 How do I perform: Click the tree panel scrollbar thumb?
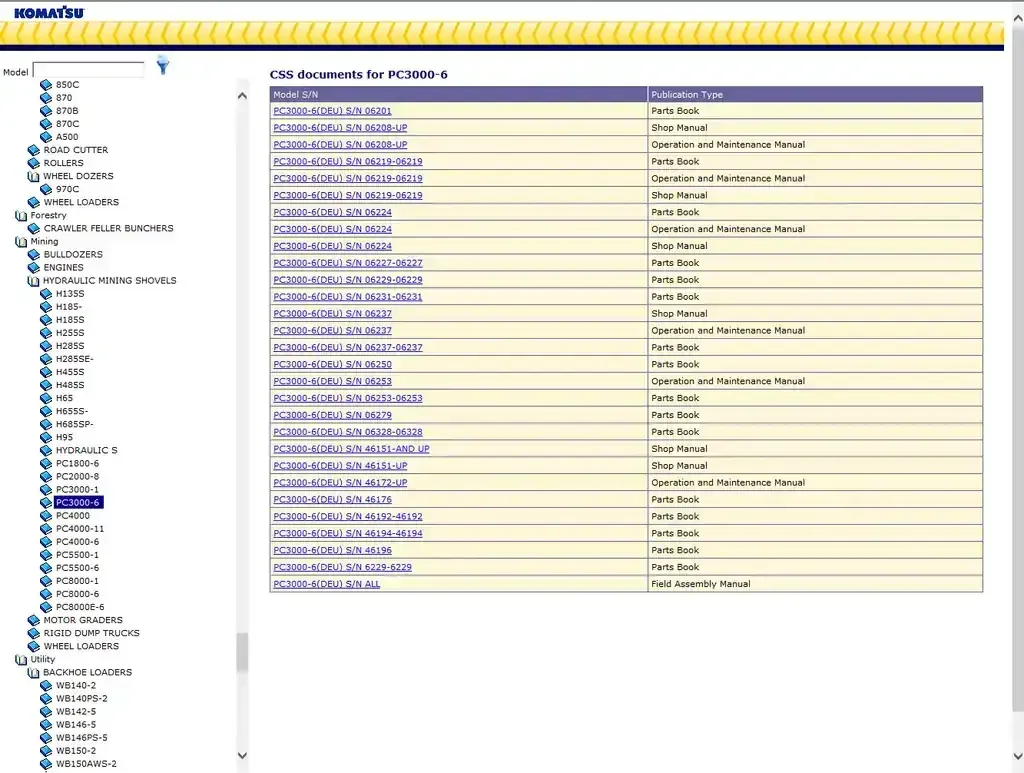tap(242, 652)
